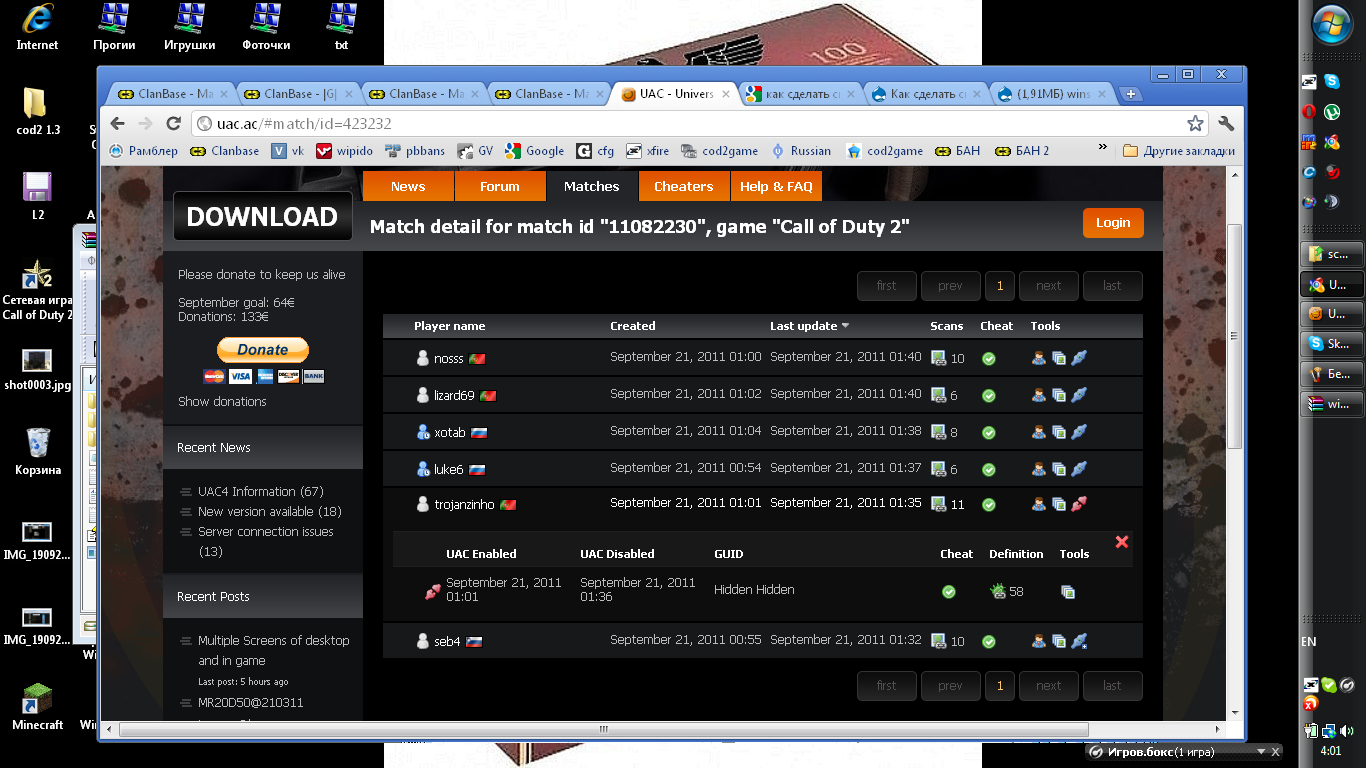Click the person tool icon in luke6 row
The image size is (1366, 768).
click(x=1039, y=469)
